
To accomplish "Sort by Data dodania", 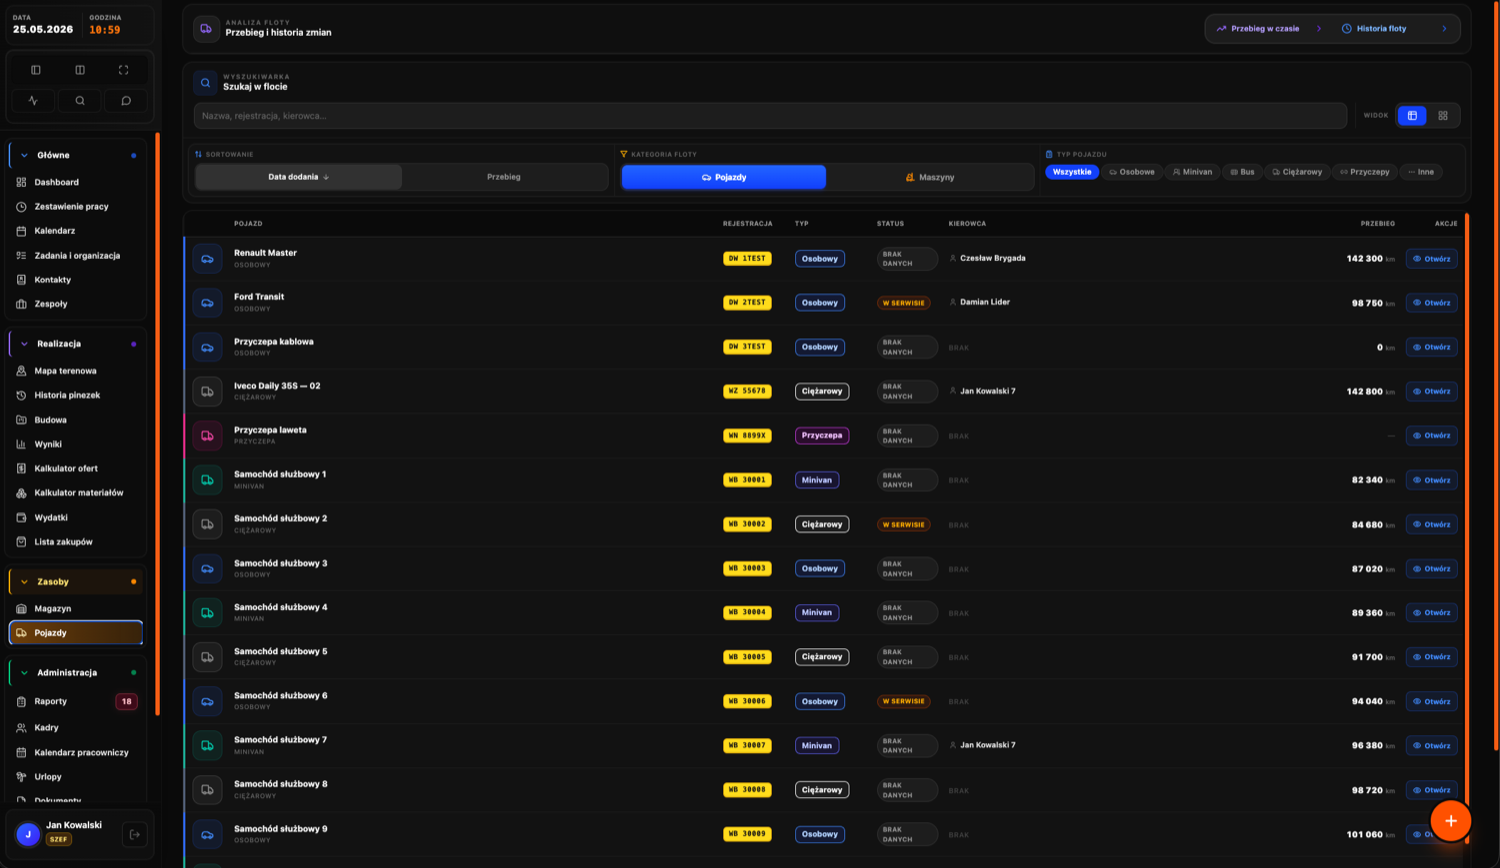I will tap(299, 177).
